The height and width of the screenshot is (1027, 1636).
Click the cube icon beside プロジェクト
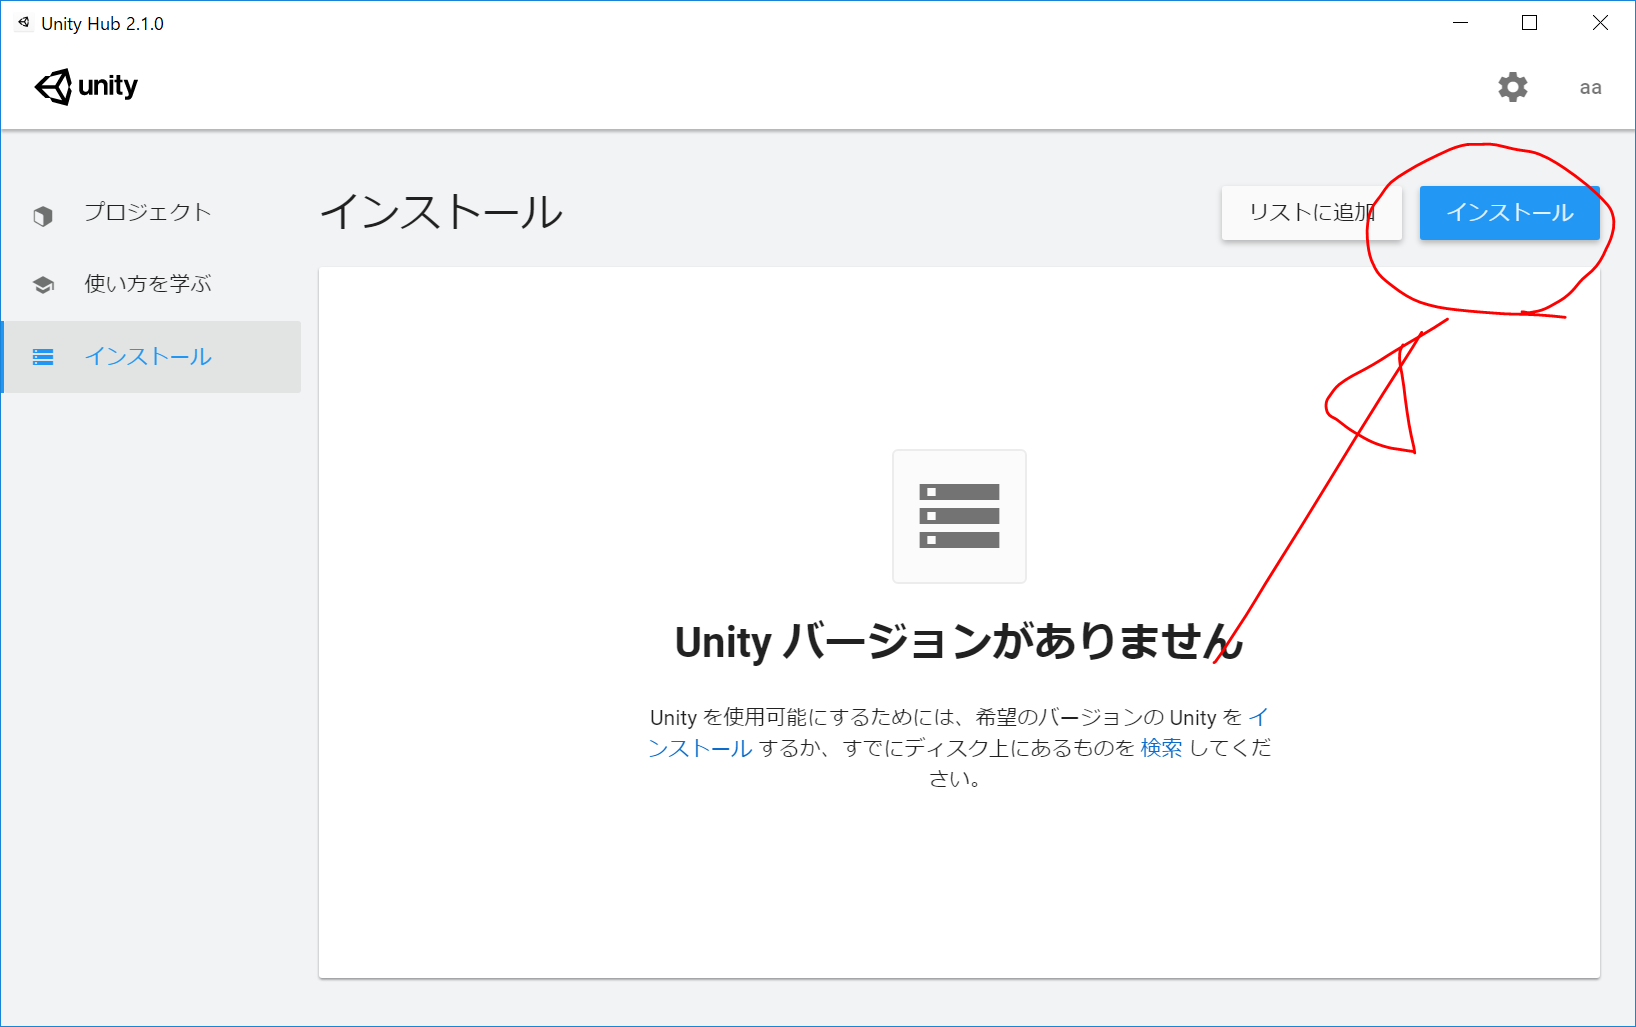pyautogui.click(x=43, y=215)
